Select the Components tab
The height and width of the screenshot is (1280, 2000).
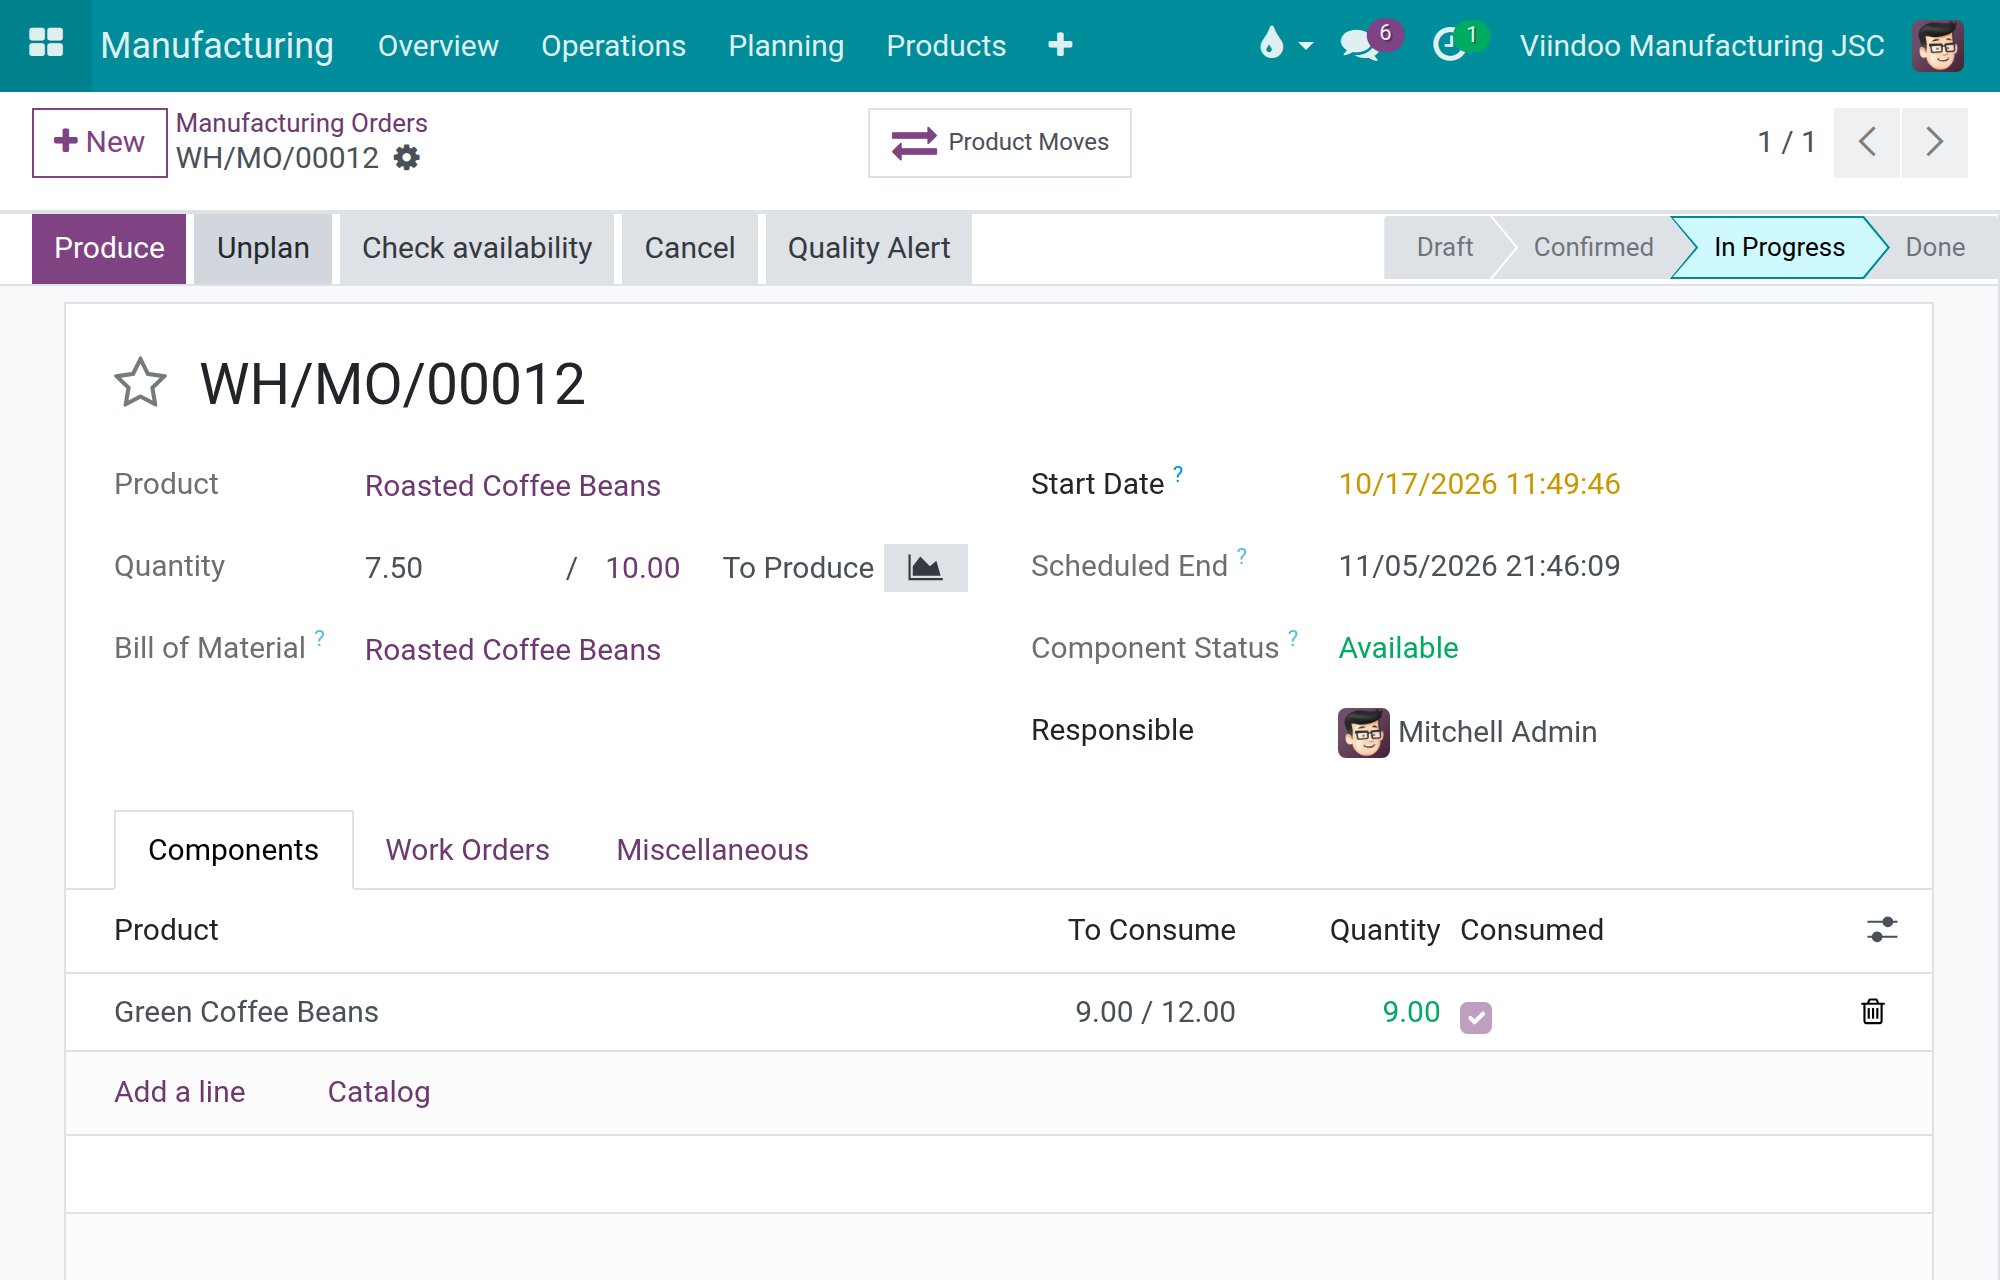pyautogui.click(x=233, y=849)
